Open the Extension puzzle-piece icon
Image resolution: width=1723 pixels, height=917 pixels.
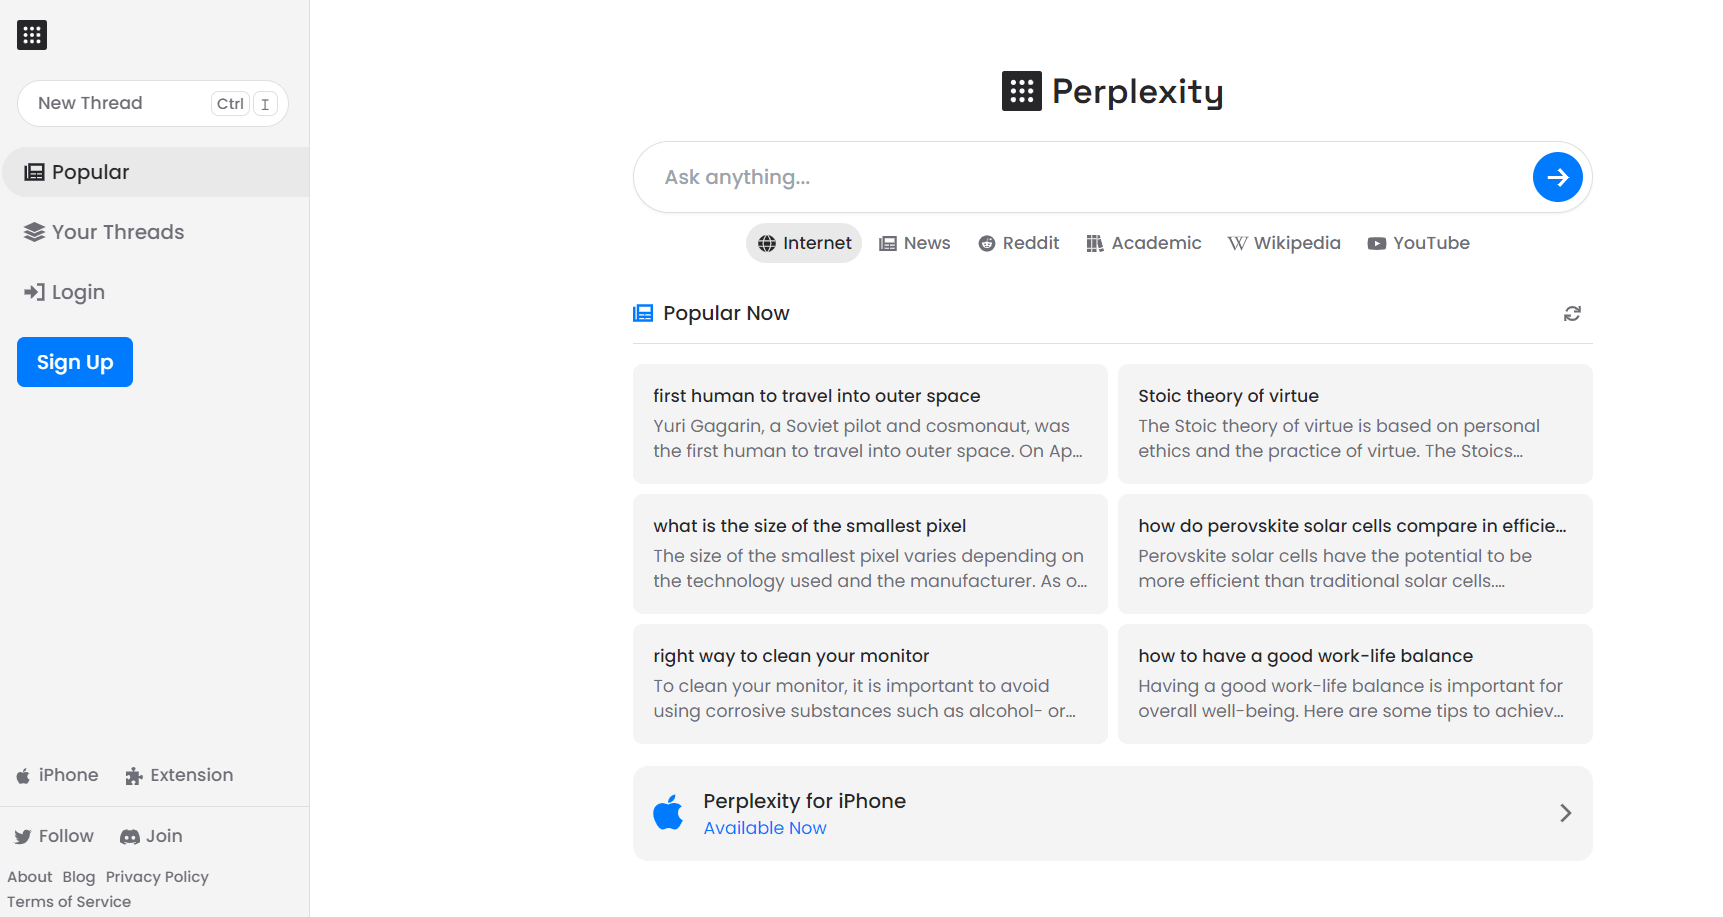pos(133,775)
